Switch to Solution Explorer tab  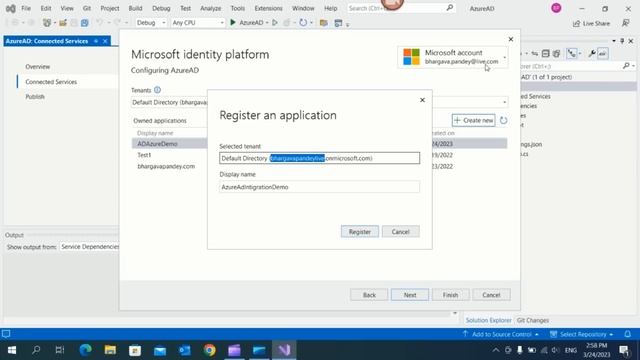488,320
